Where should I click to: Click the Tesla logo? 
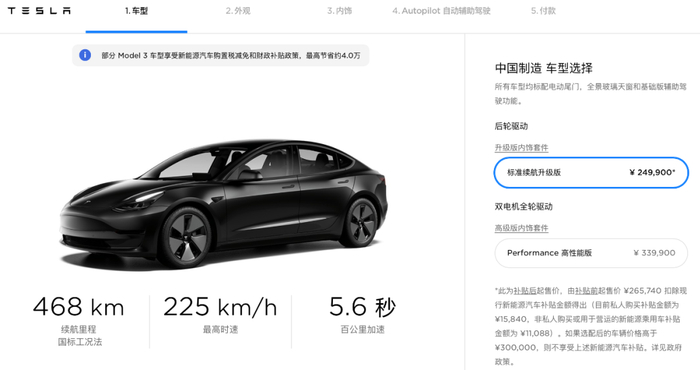(39, 11)
